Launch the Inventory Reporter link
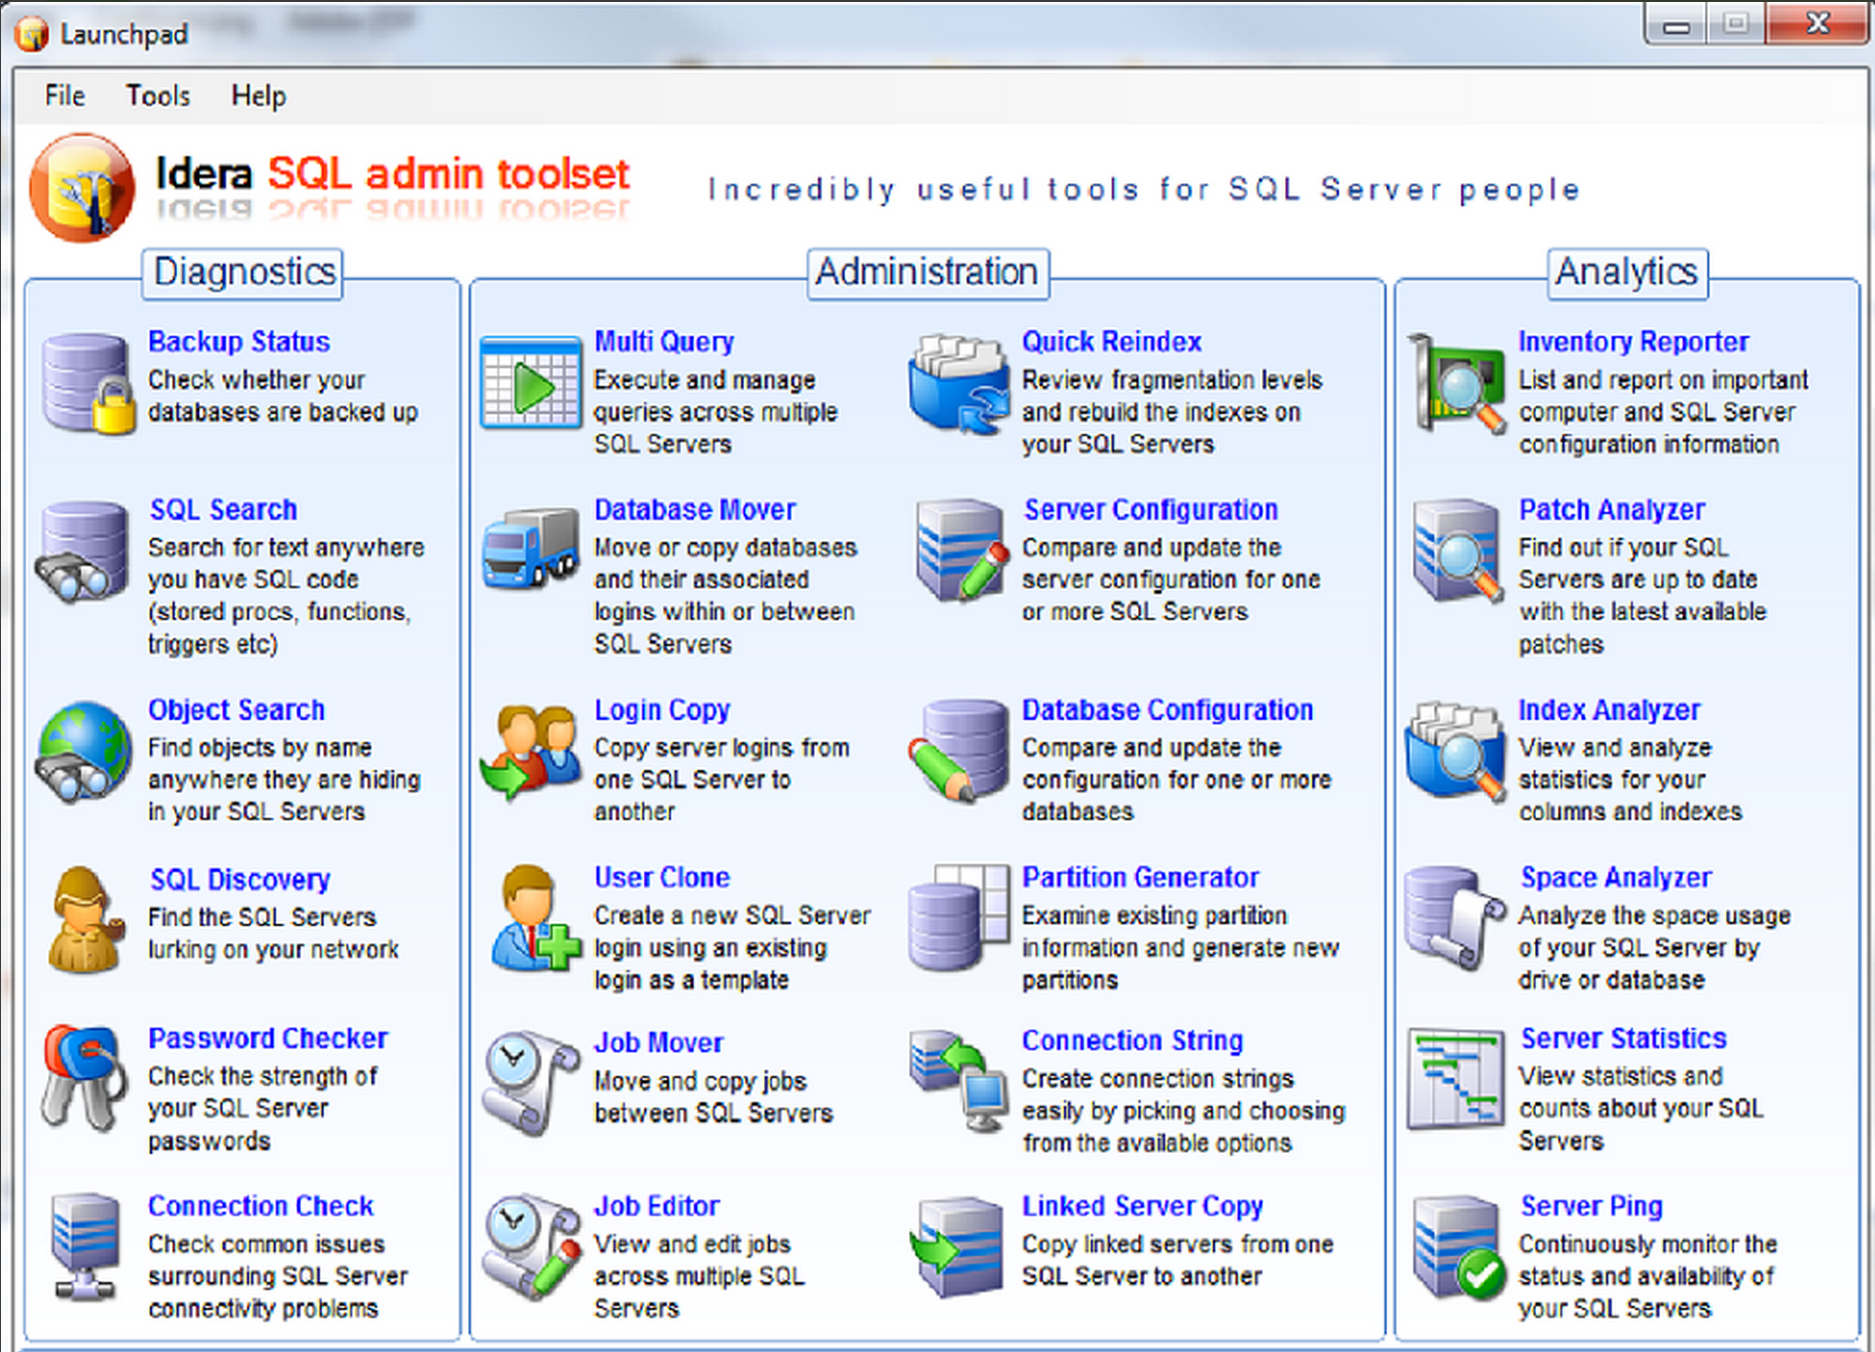 coord(1634,342)
